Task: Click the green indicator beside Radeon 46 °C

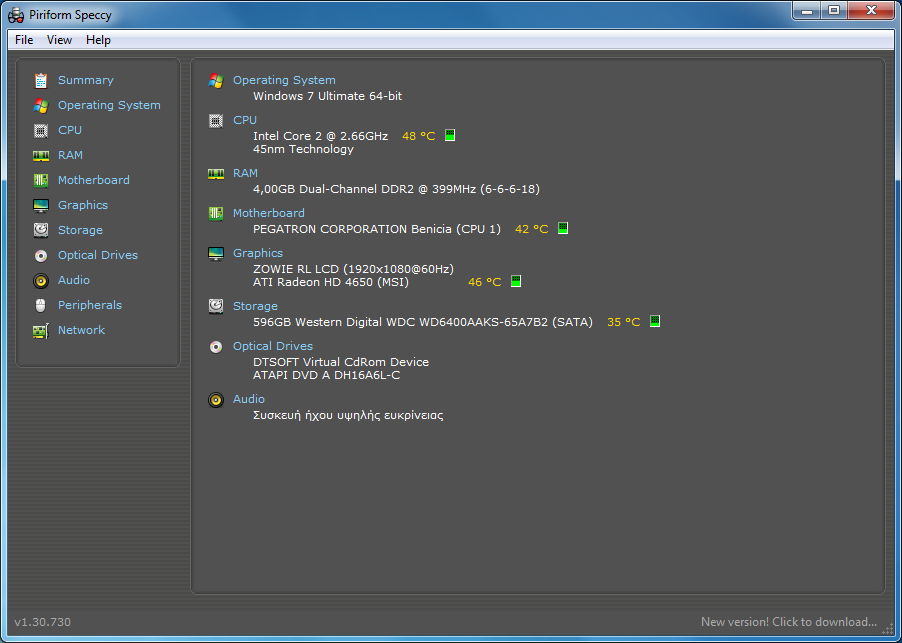Action: tap(516, 281)
